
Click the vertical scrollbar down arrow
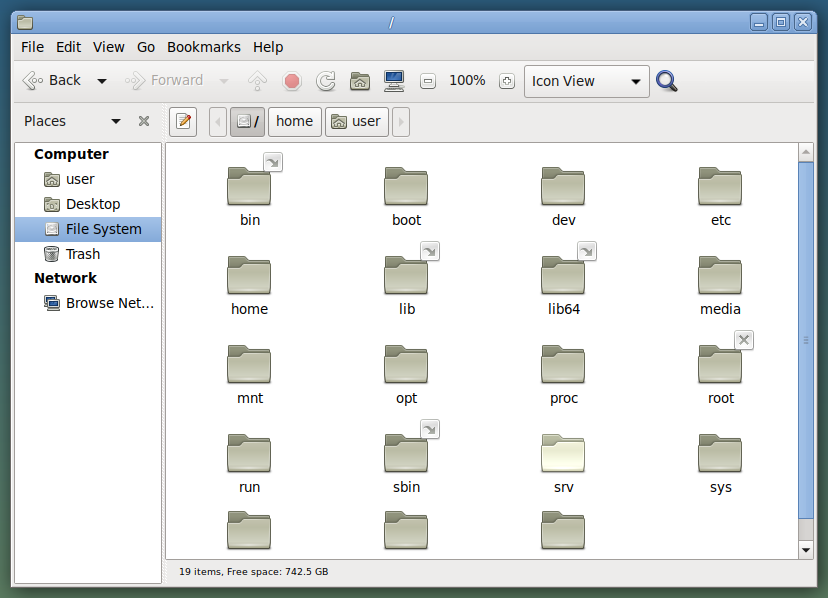tap(806, 550)
